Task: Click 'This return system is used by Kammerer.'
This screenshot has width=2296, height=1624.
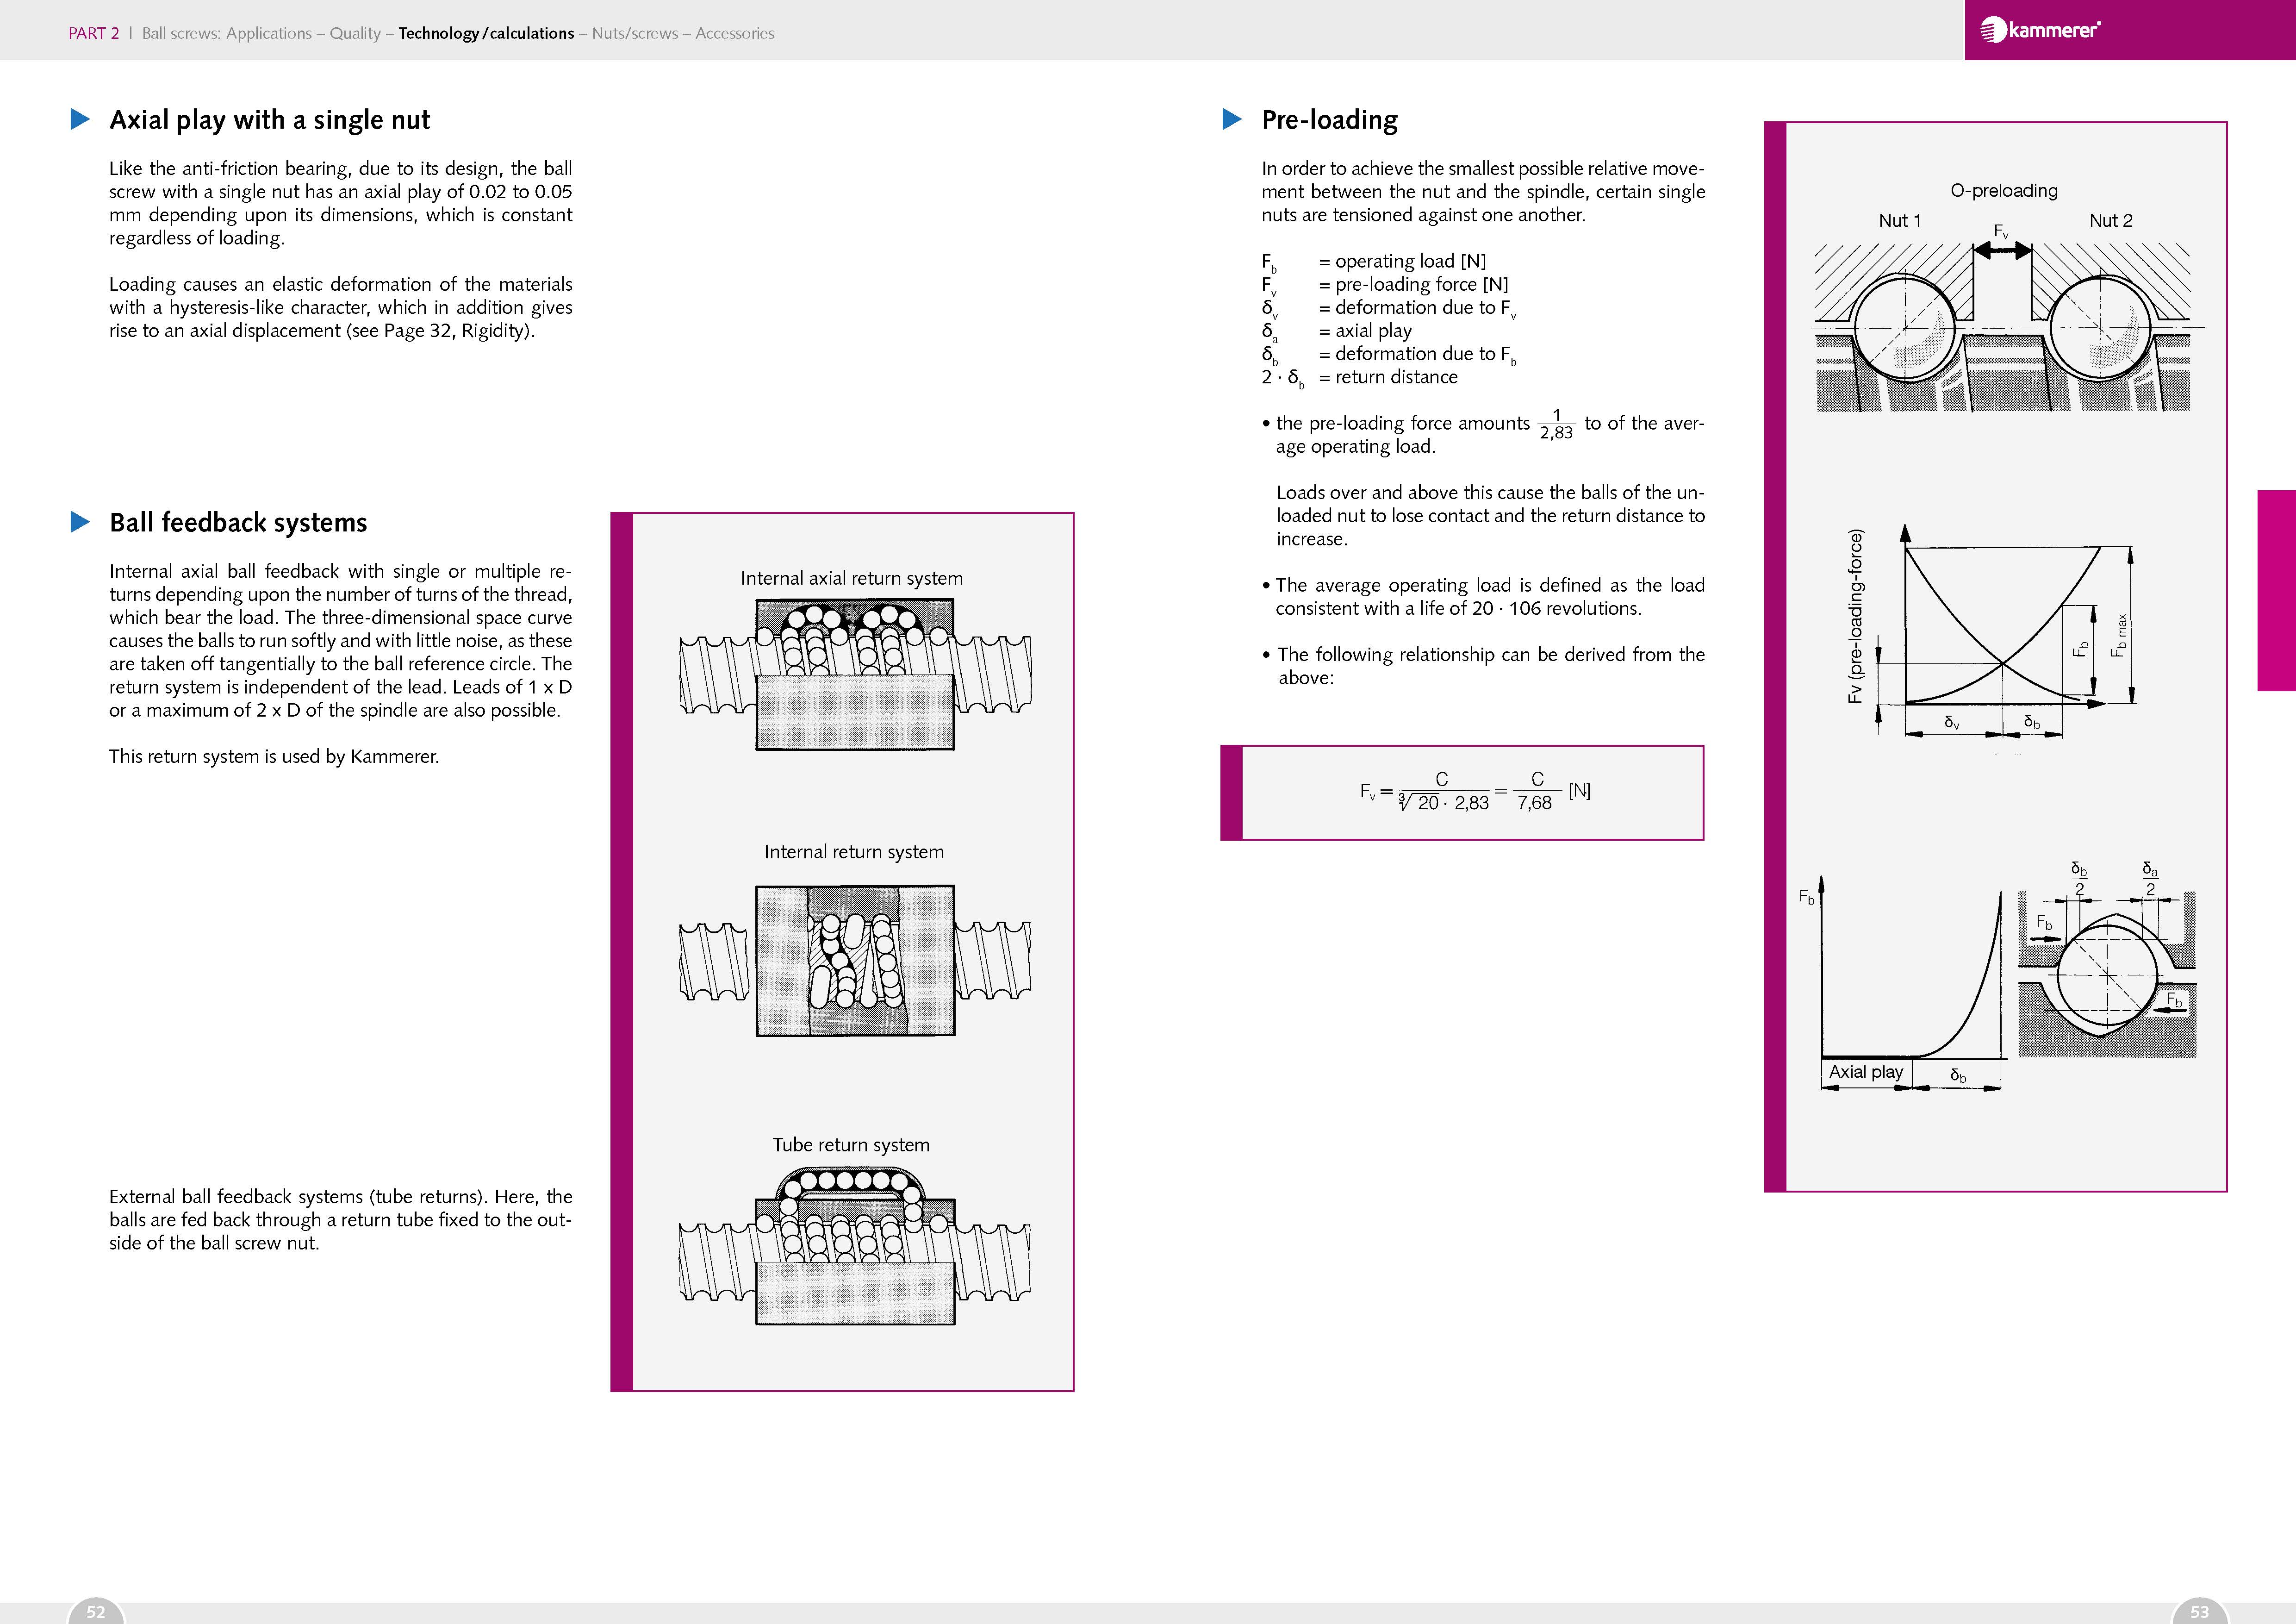Action: 274,757
